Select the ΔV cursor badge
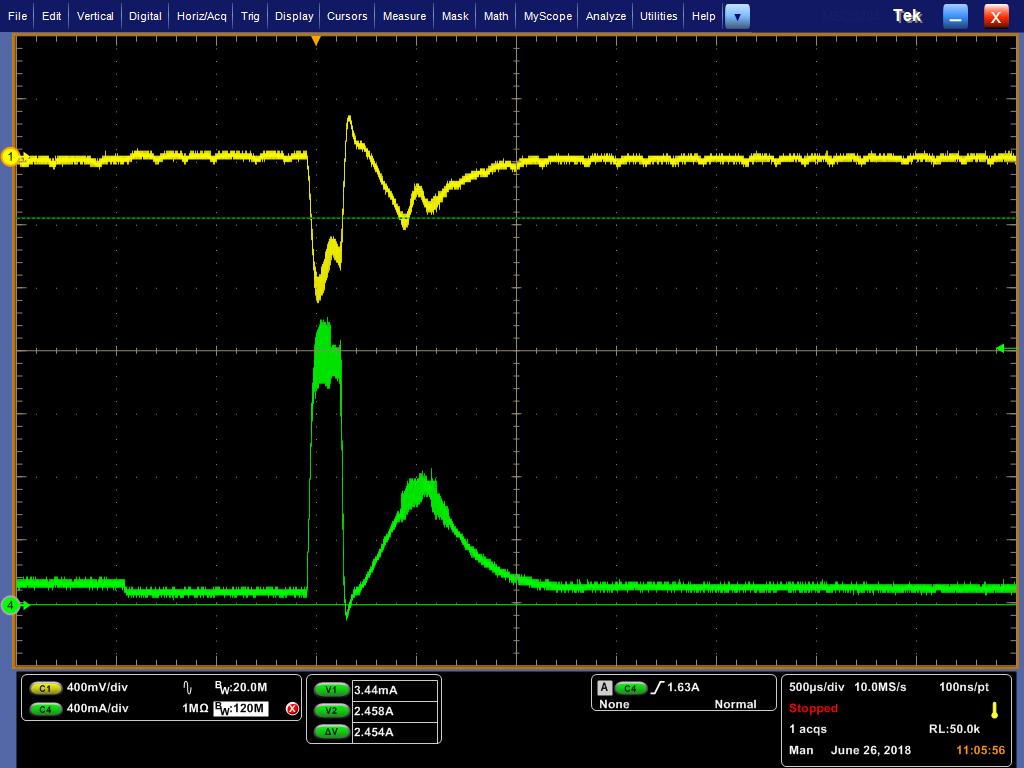Image resolution: width=1024 pixels, height=768 pixels. pos(331,731)
